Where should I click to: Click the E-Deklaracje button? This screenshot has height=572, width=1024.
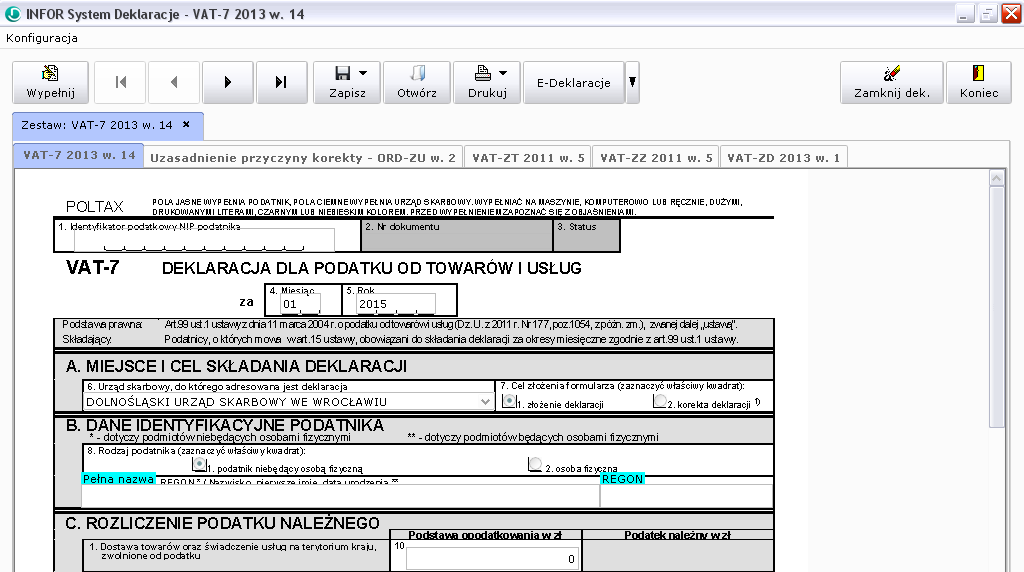573,82
